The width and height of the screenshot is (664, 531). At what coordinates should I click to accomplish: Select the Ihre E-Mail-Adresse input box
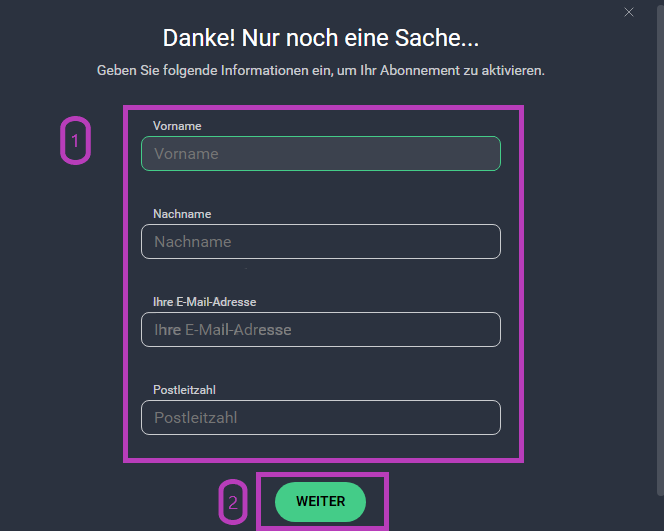(321, 330)
